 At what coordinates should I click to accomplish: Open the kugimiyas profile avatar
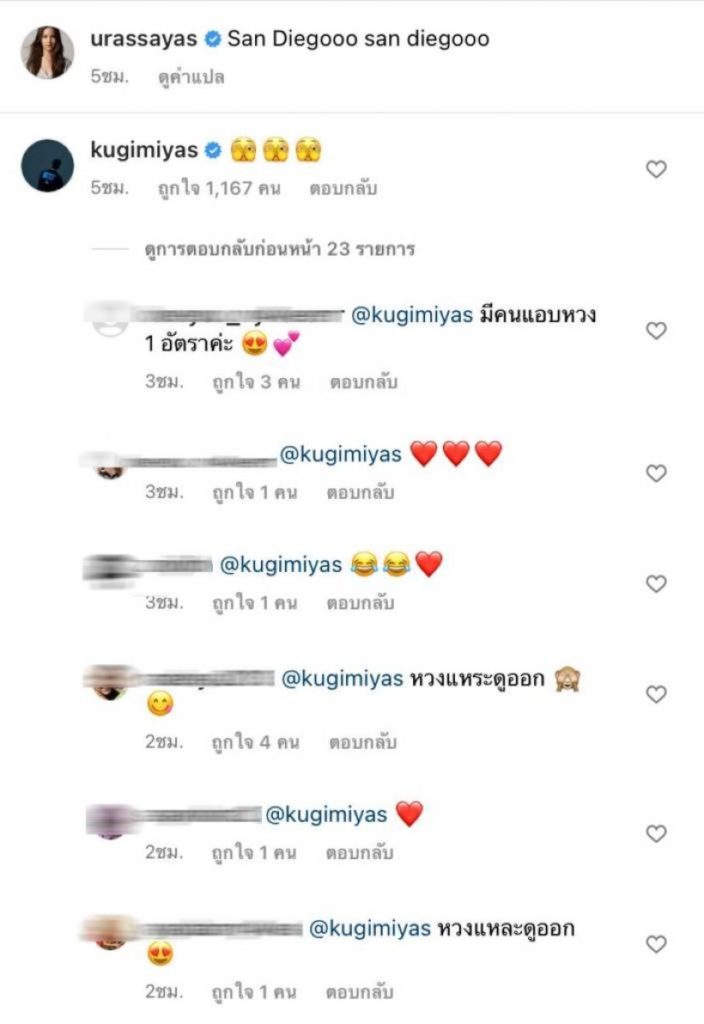pos(47,165)
